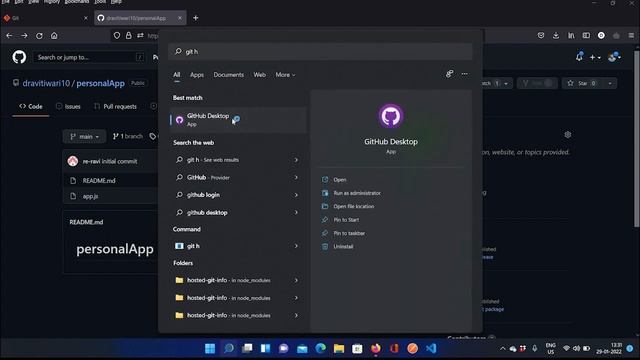Open Visual Studio Code from taskbar
Viewport: 640px width, 360px height.
point(431,349)
